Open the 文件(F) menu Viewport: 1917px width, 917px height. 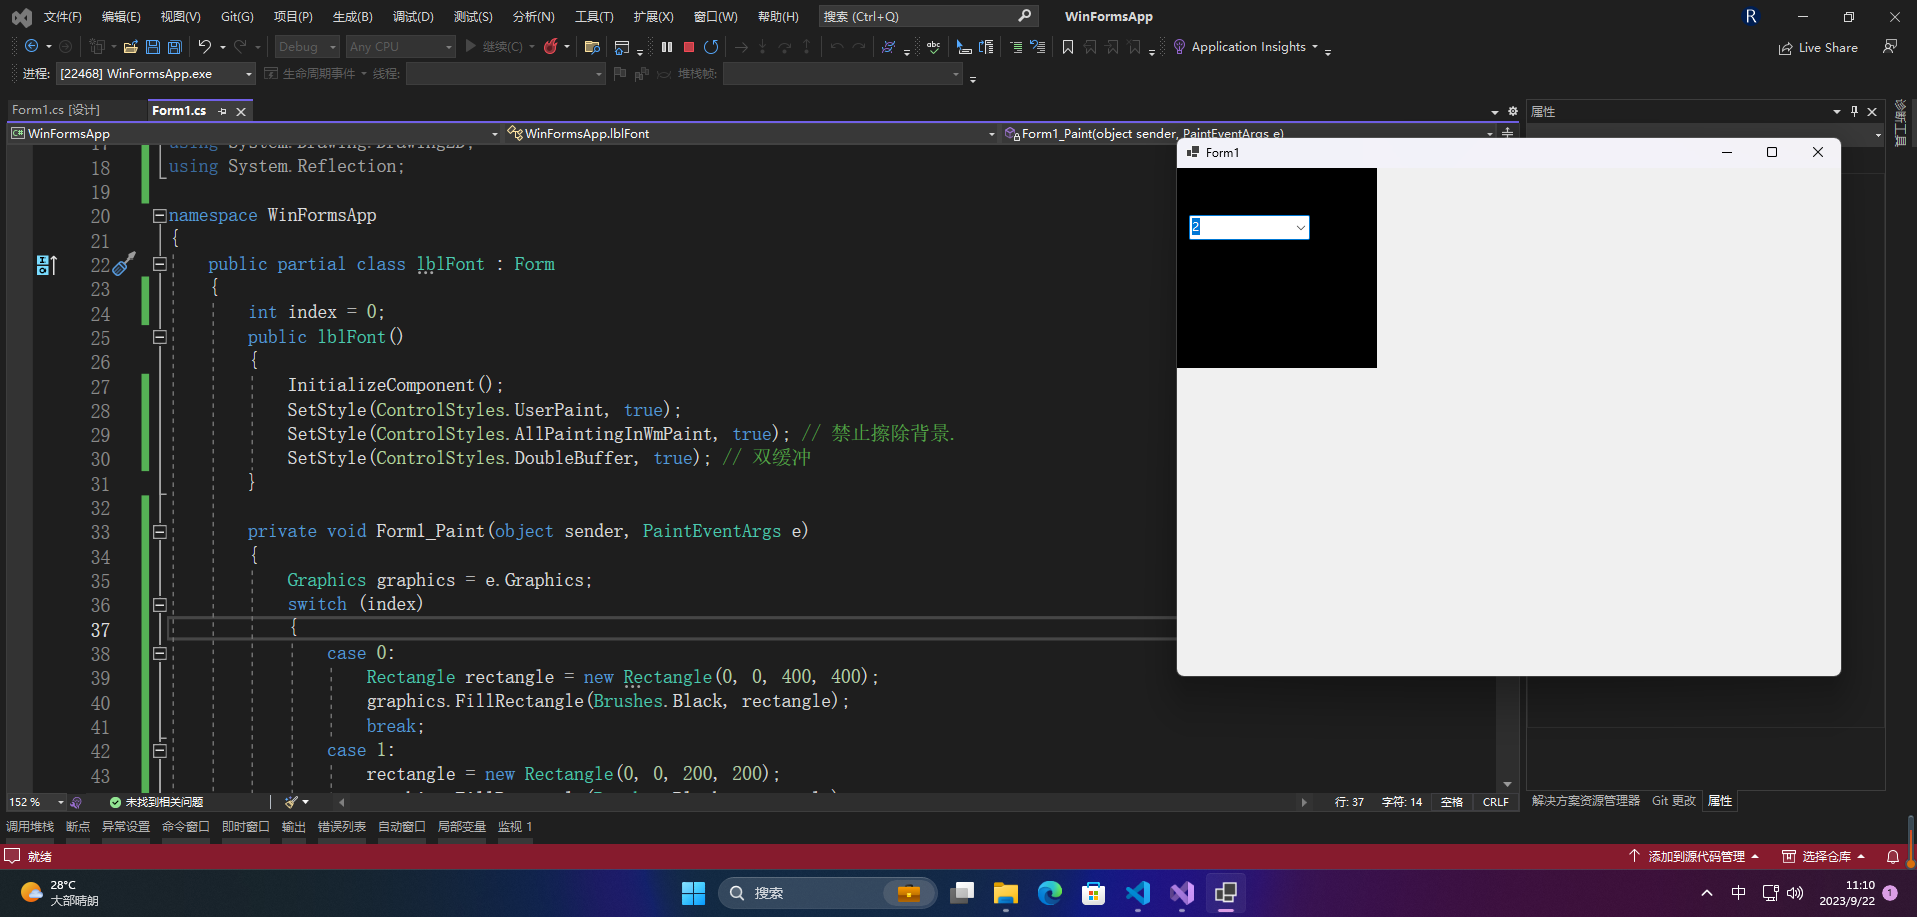63,17
